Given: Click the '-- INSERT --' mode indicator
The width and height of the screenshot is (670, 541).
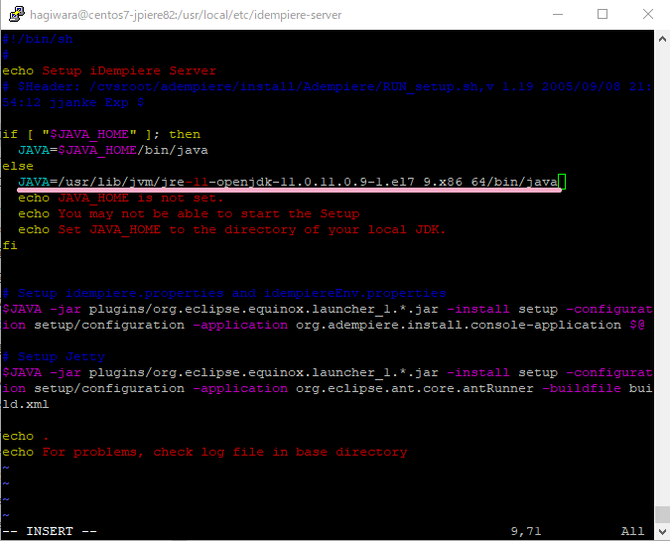Looking at the screenshot, I should pos(50,531).
